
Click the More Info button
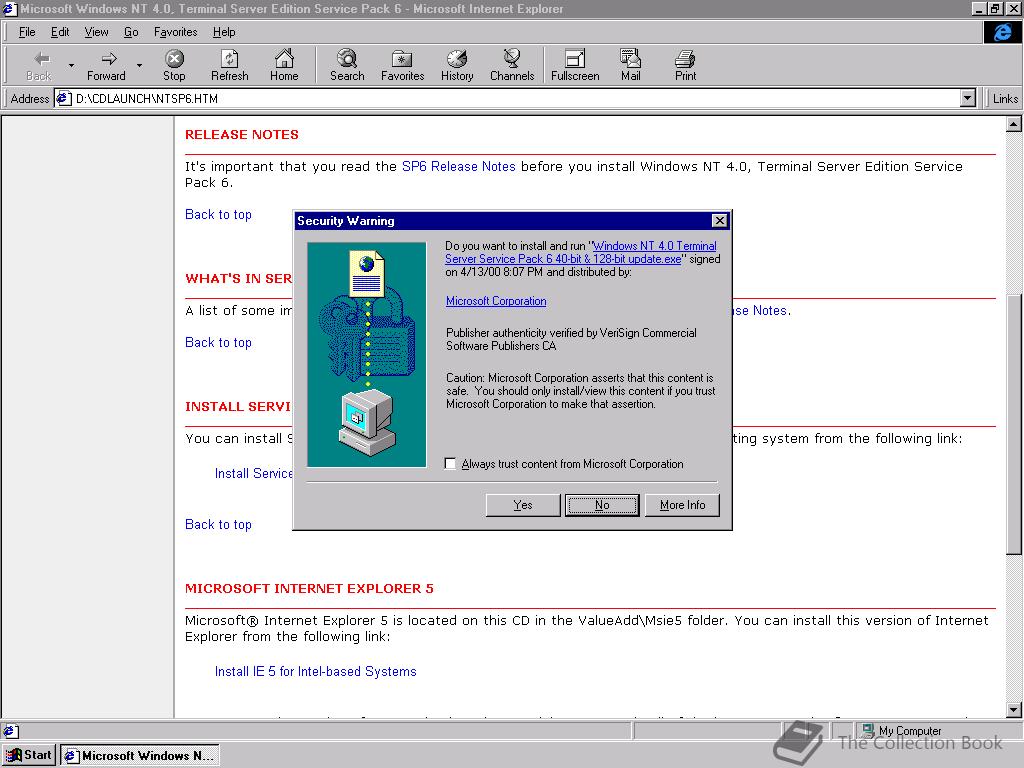tap(682, 505)
